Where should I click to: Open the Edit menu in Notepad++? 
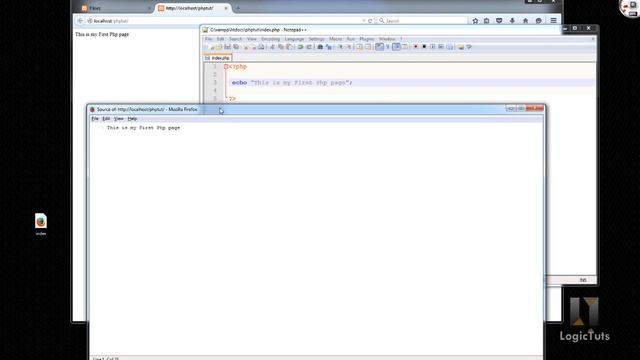(x=220, y=39)
